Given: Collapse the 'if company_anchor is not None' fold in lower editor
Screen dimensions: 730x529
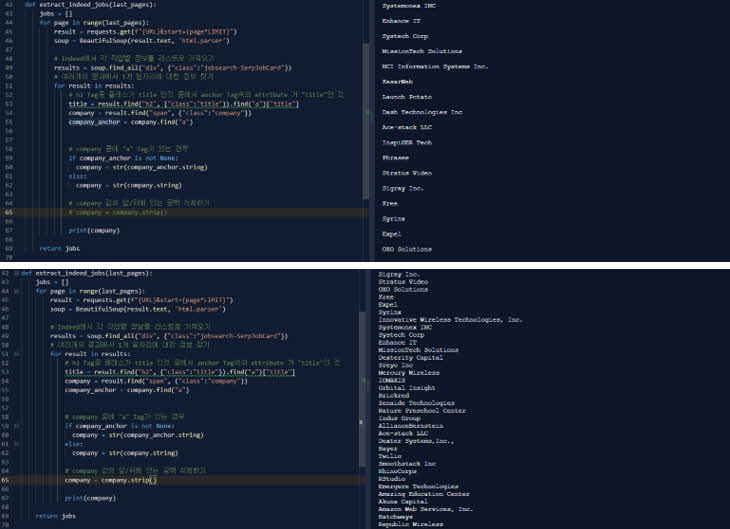Looking at the screenshot, I should (16, 426).
